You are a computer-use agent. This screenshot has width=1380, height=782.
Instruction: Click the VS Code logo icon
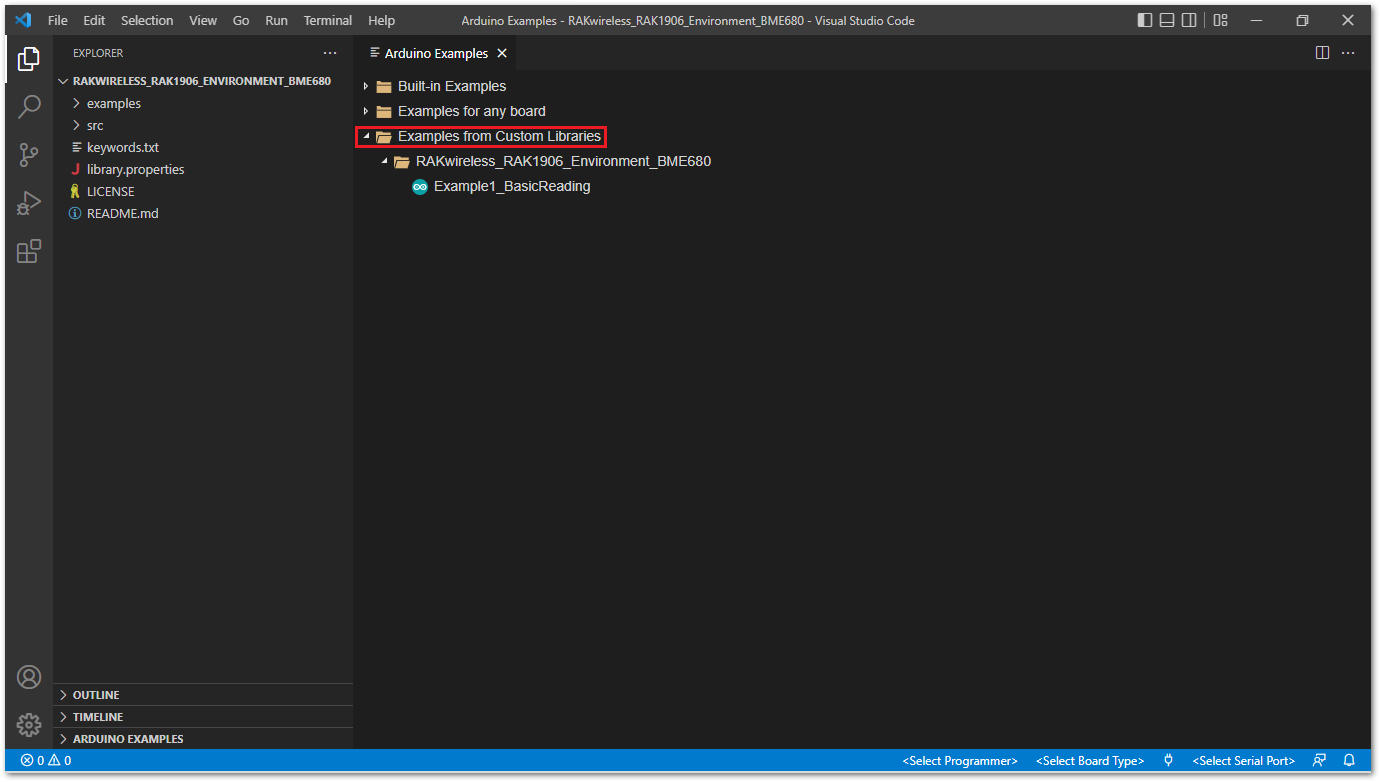(x=24, y=20)
